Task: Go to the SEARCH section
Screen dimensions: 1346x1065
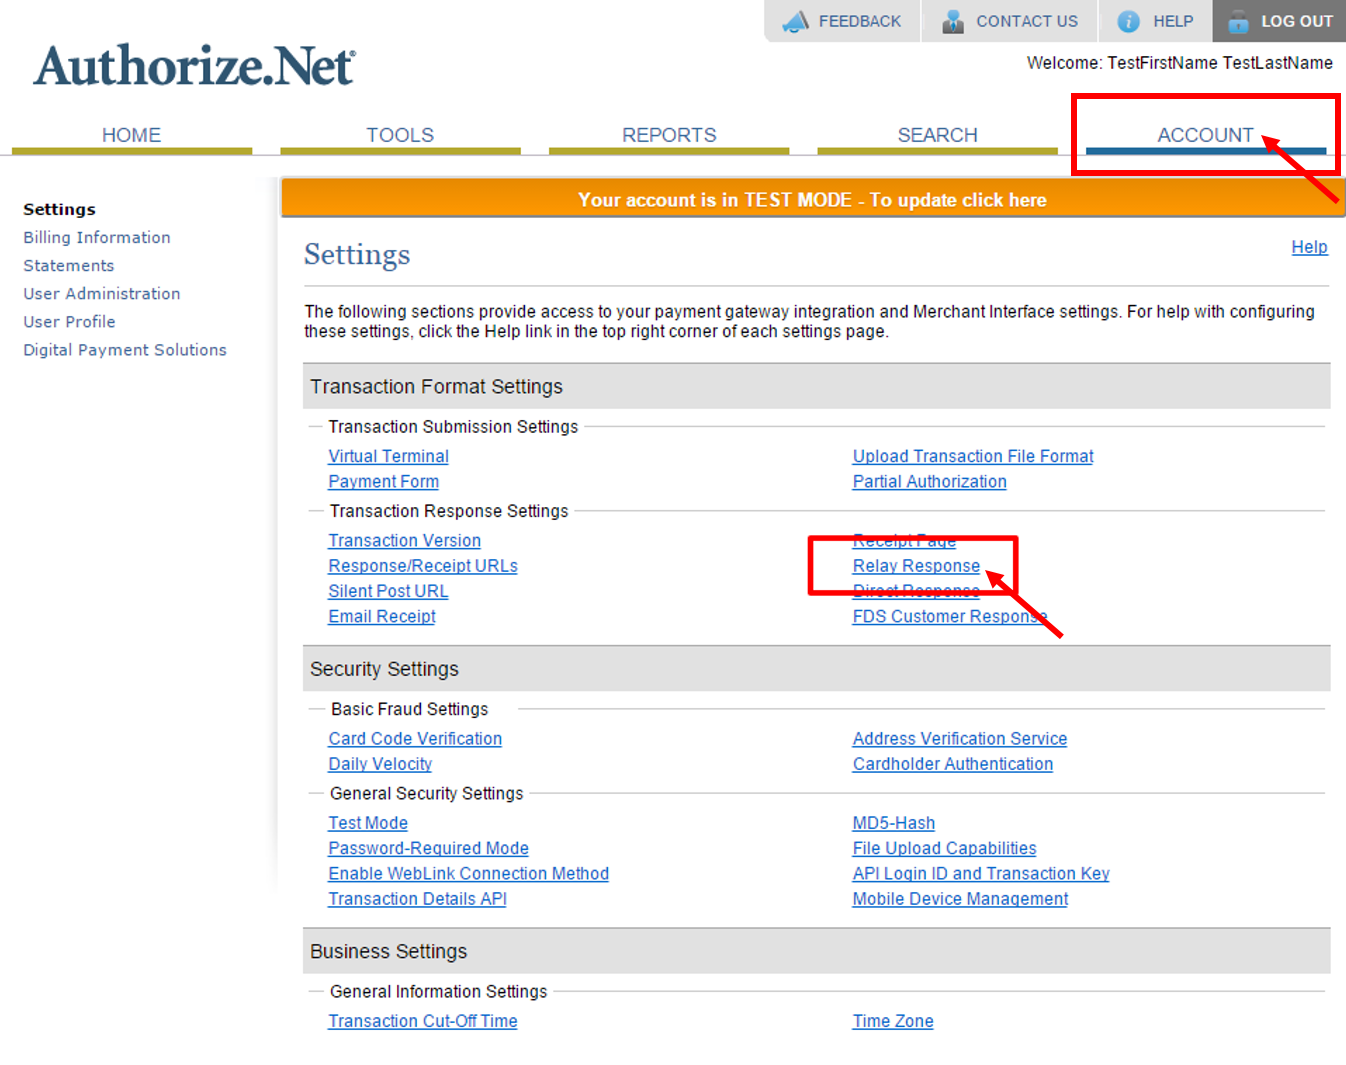Action: pyautogui.click(x=937, y=134)
